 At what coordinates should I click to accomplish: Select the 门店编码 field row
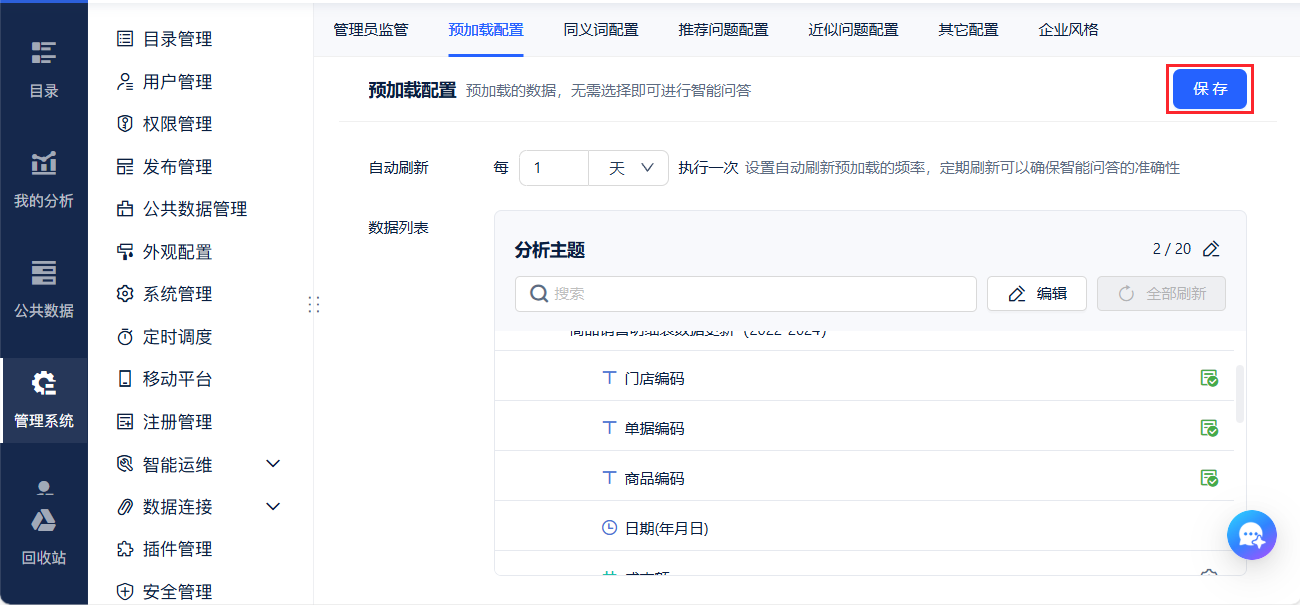point(865,378)
